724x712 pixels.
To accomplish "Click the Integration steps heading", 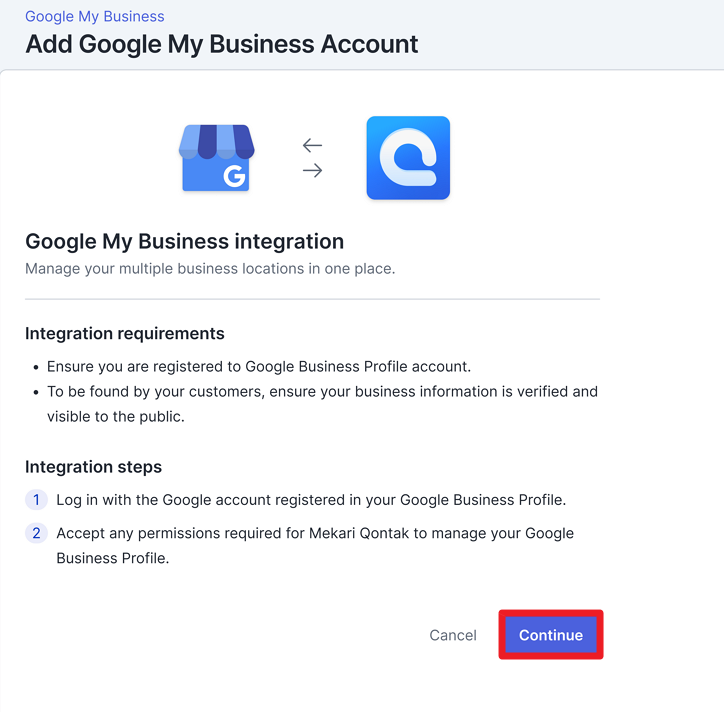I will 93,467.
